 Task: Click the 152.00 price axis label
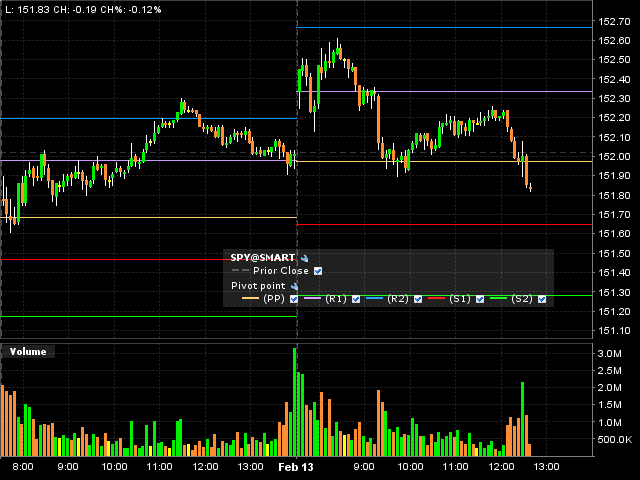[614, 157]
